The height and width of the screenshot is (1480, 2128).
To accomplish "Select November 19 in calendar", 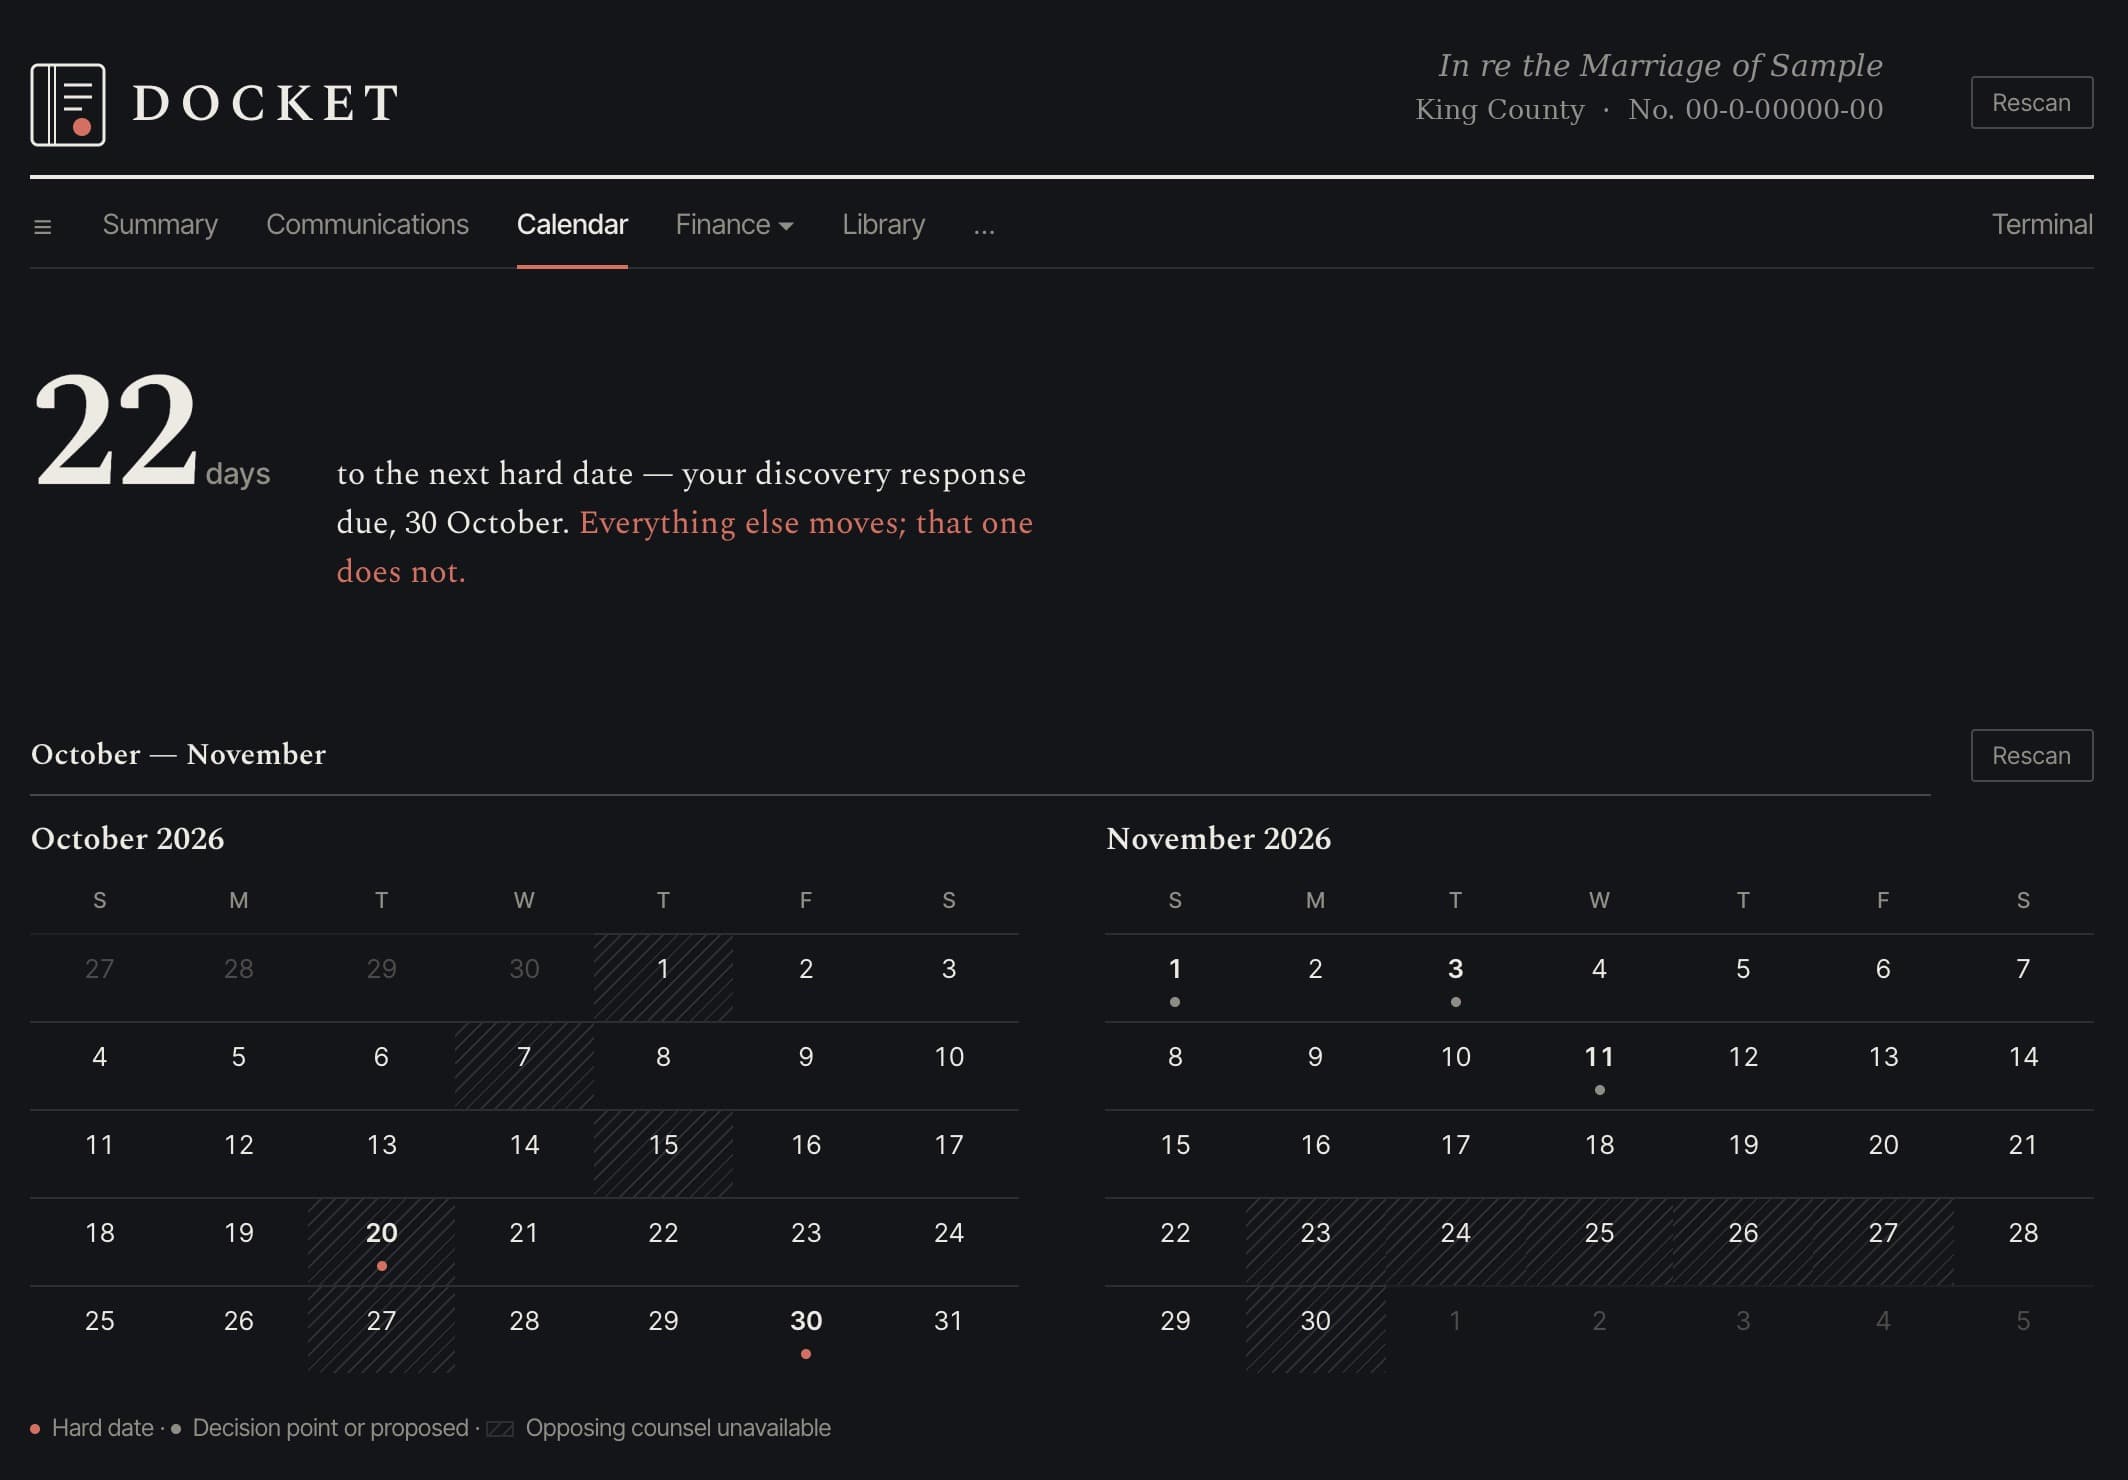I will point(1743,1154).
